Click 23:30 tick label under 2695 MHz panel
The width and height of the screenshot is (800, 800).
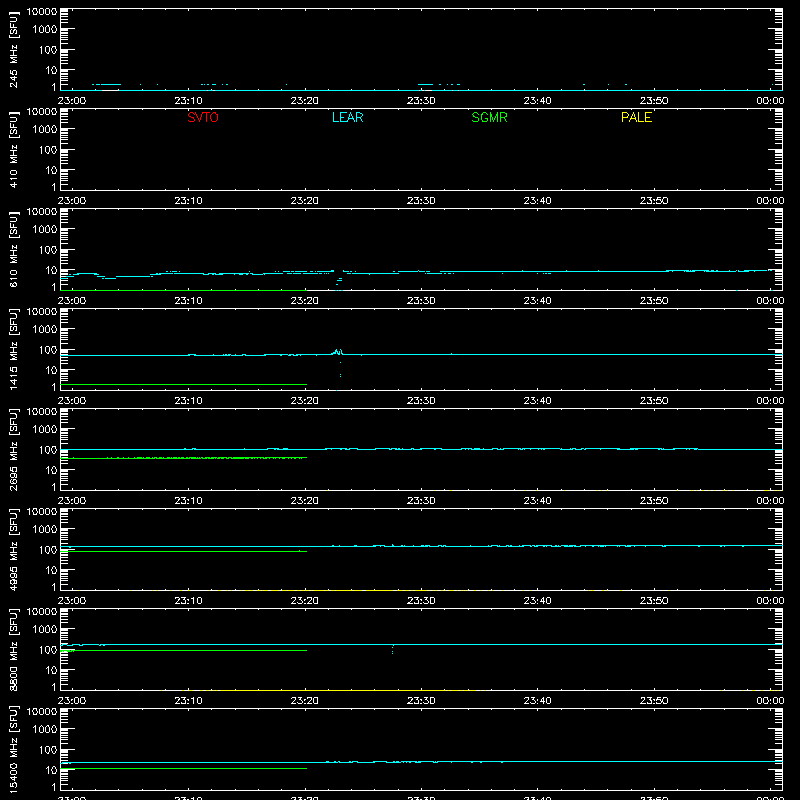(421, 501)
